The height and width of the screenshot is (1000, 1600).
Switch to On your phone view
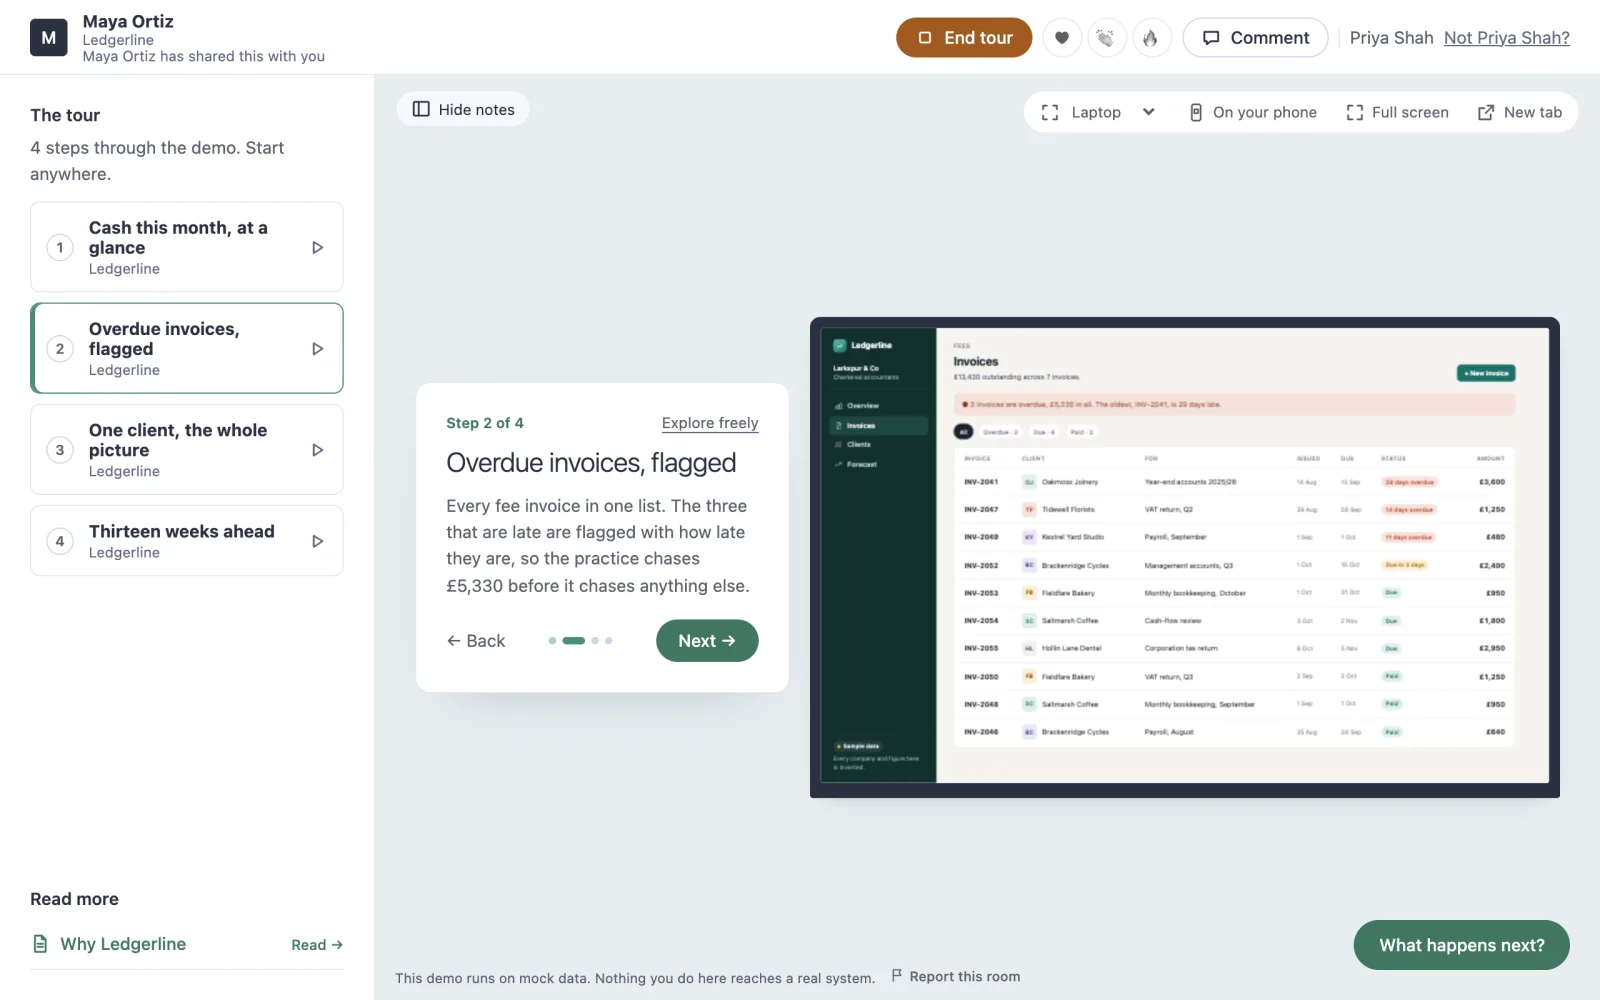[1252, 112]
